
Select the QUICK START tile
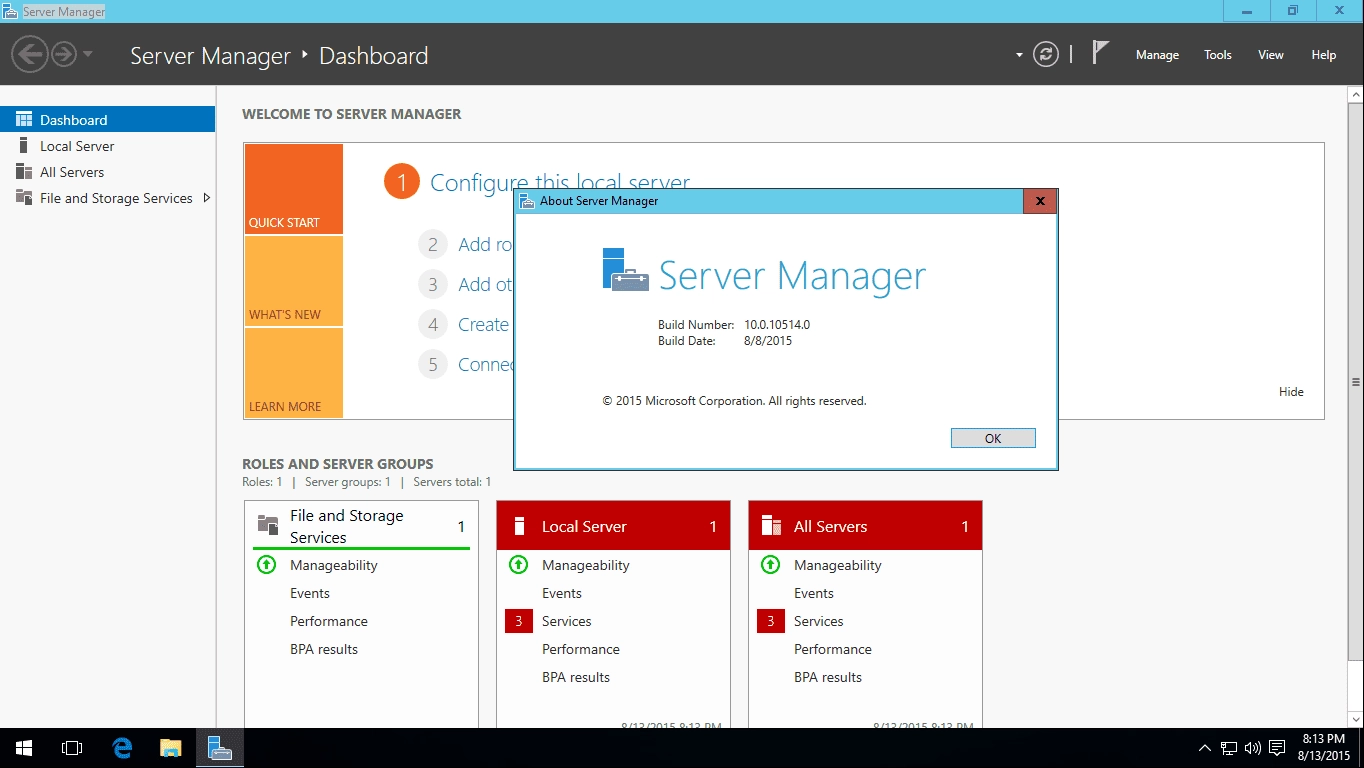click(x=294, y=189)
